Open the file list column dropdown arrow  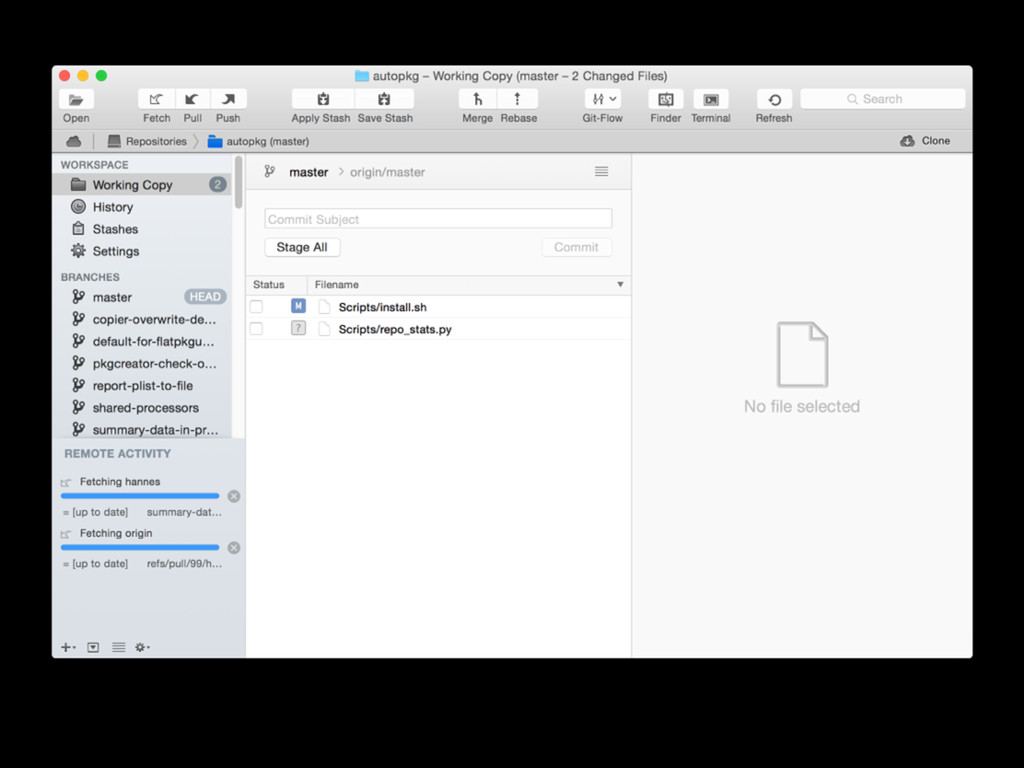620,285
